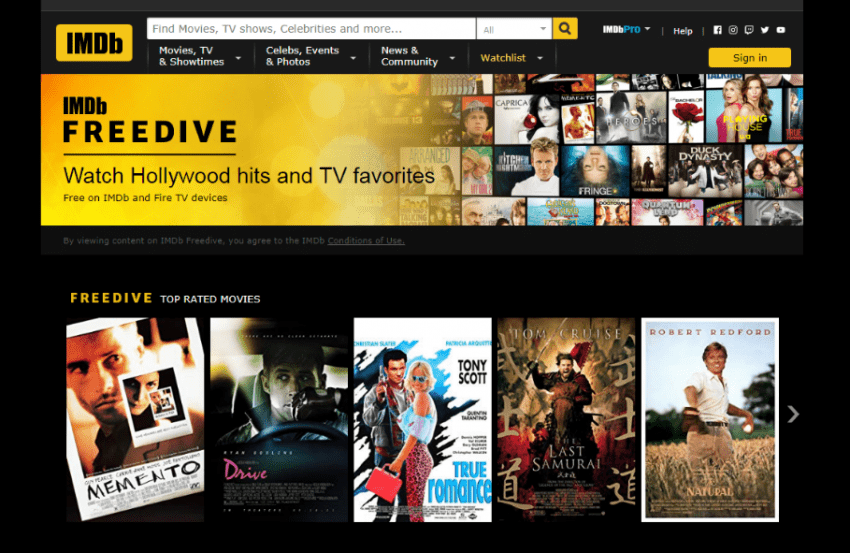Focus the Find Movies search field
This screenshot has height=553, width=850.
click(311, 28)
